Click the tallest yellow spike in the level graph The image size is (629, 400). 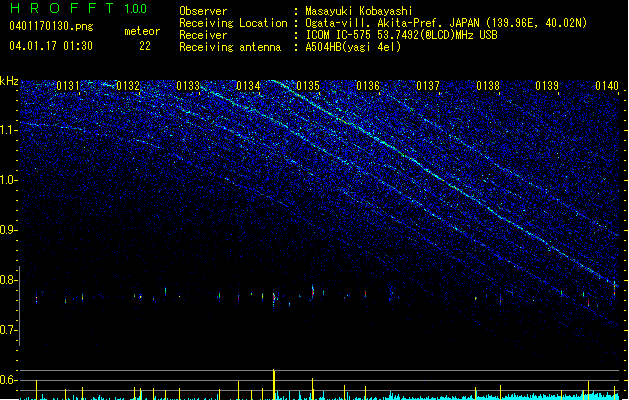274,384
